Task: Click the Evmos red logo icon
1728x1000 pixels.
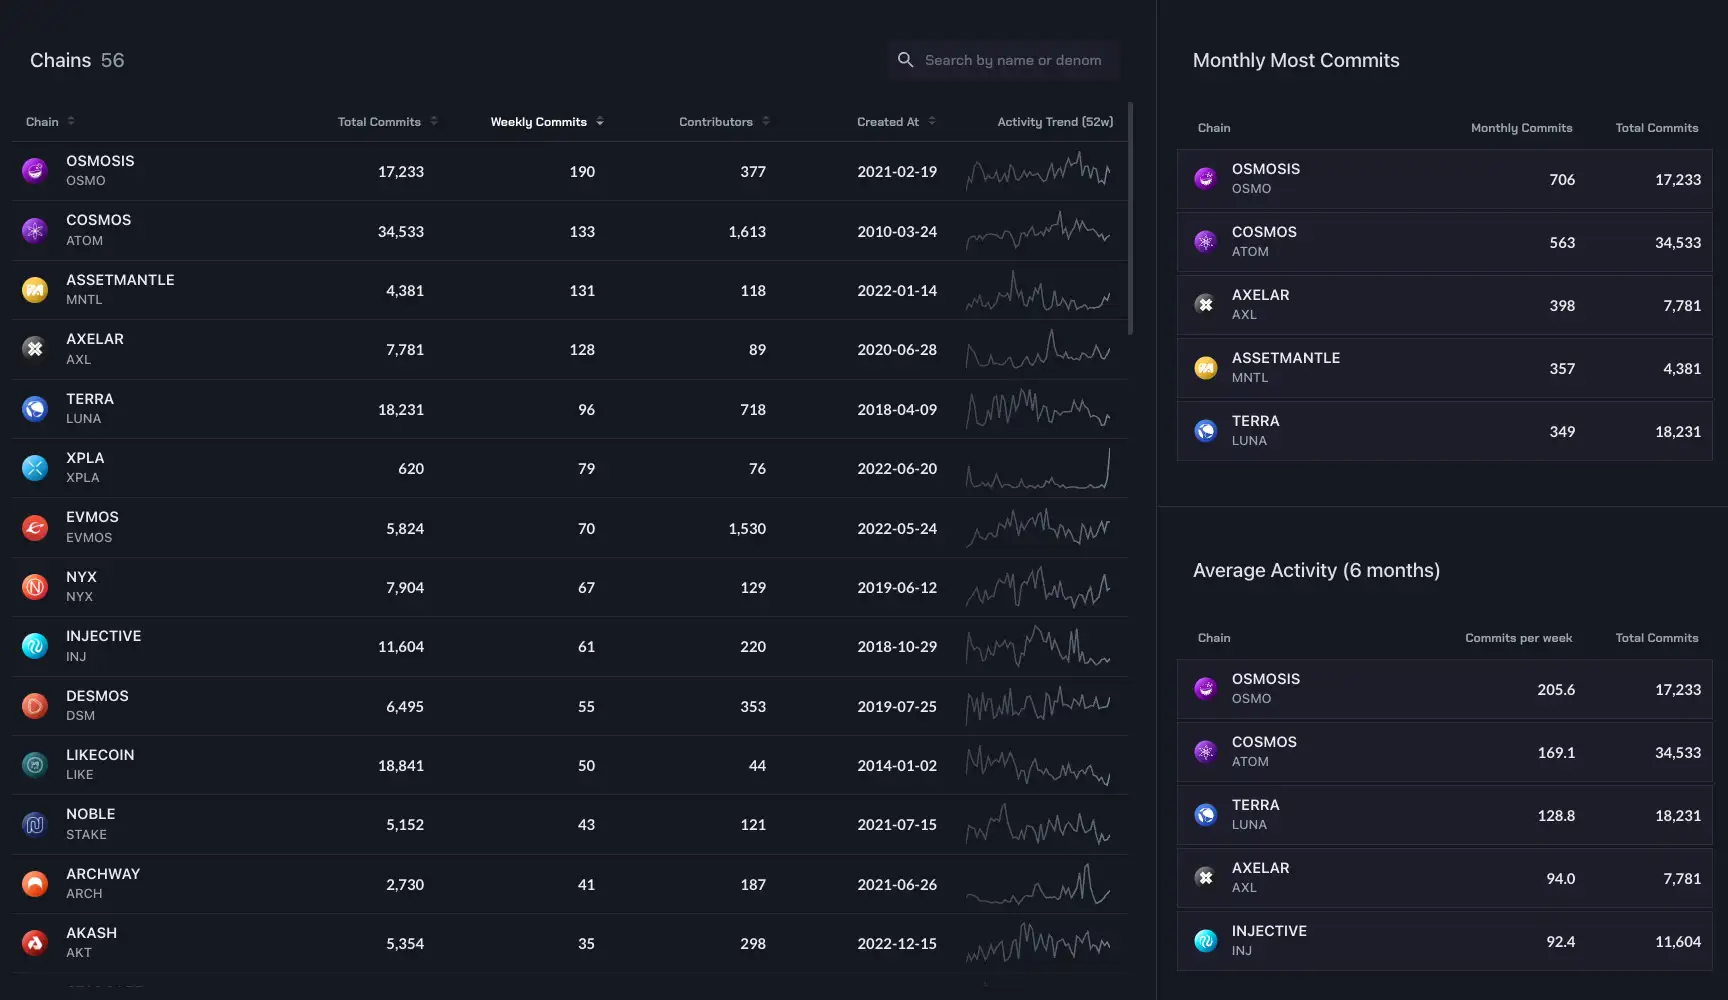Action: point(35,528)
